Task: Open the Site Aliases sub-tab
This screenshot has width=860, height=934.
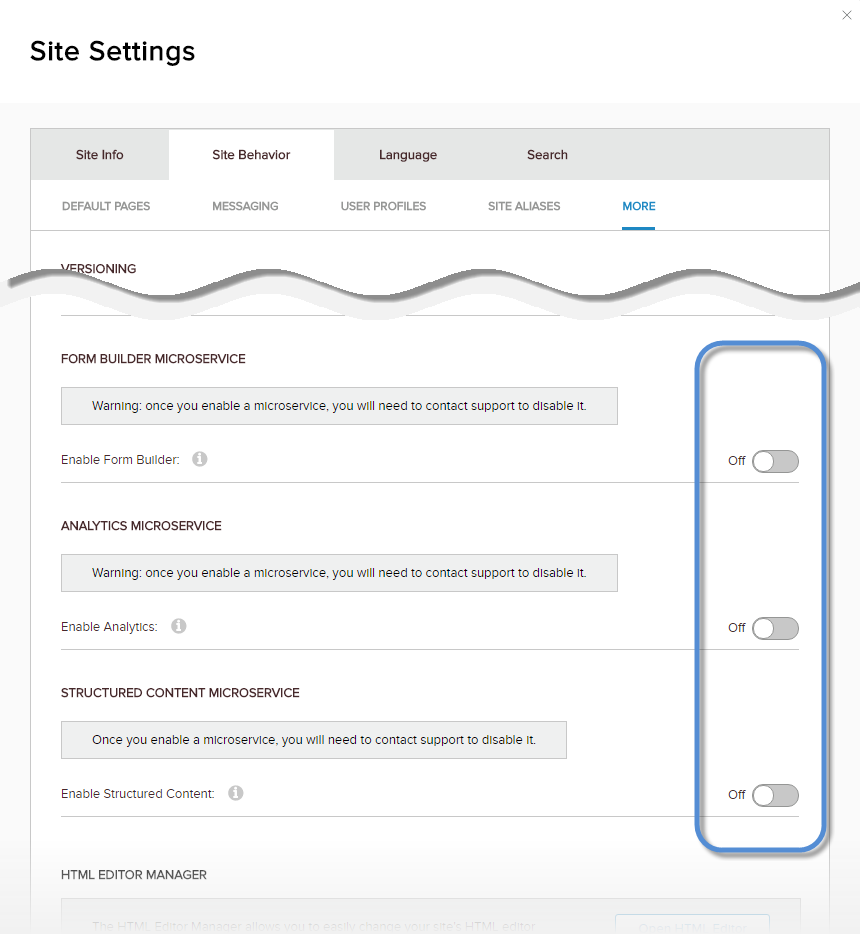Action: tap(524, 206)
